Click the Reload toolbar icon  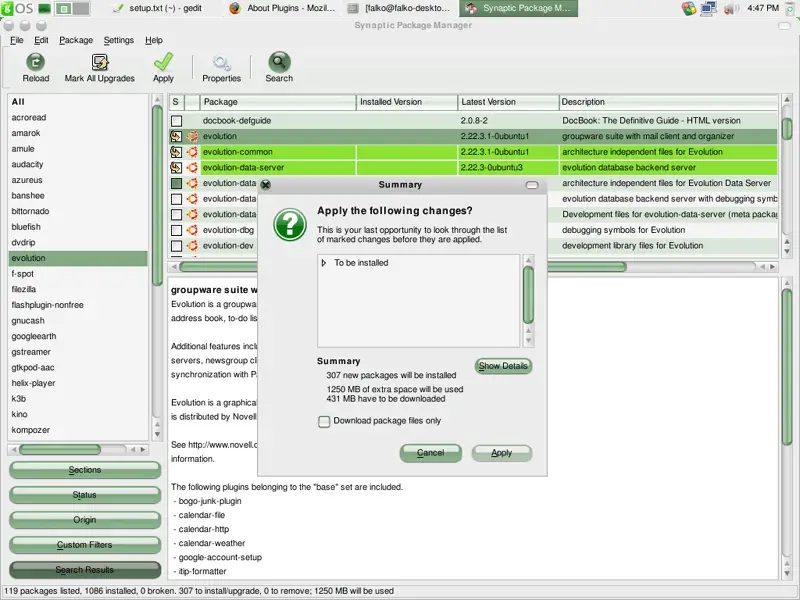pos(35,62)
